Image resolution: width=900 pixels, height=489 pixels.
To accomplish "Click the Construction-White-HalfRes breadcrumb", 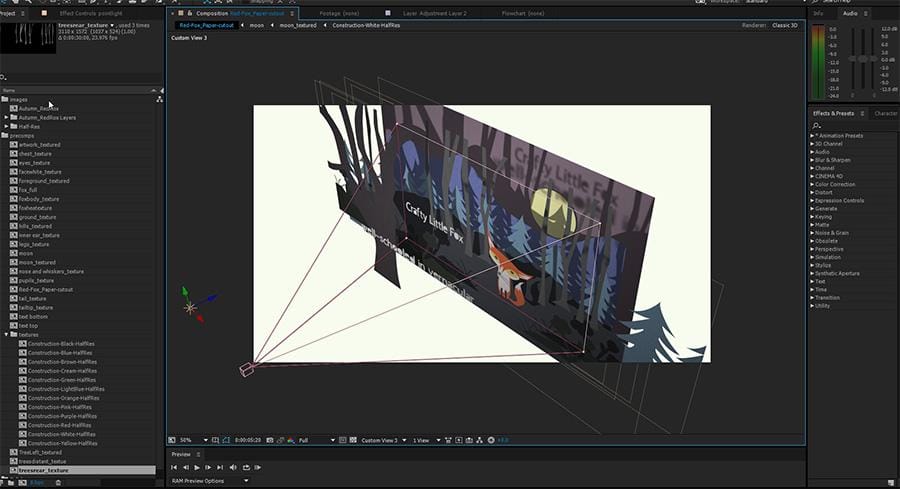I will click(366, 25).
